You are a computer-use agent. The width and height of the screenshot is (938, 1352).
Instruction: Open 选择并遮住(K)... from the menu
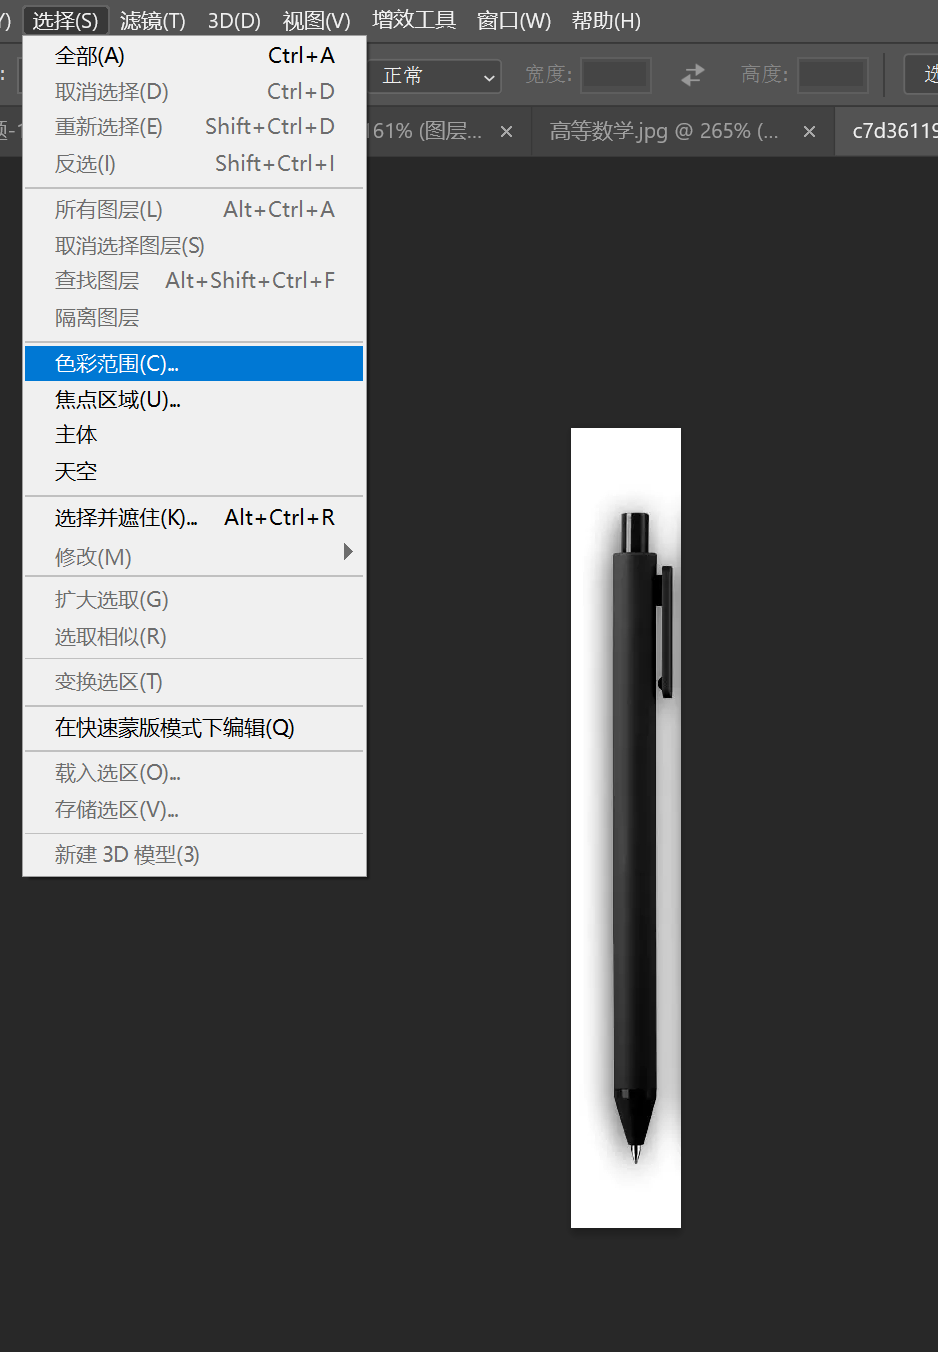point(194,517)
